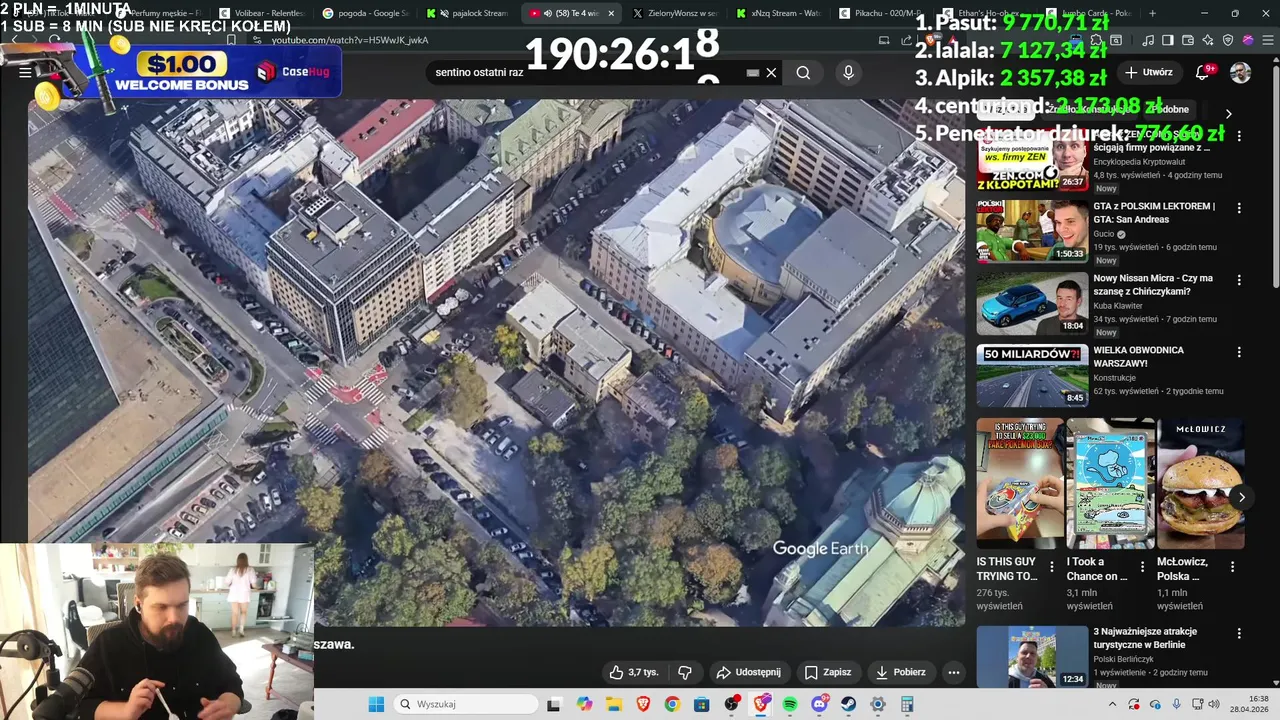
Task: Open options for 'I Took a Chance on' short
Action: [x=1142, y=567]
